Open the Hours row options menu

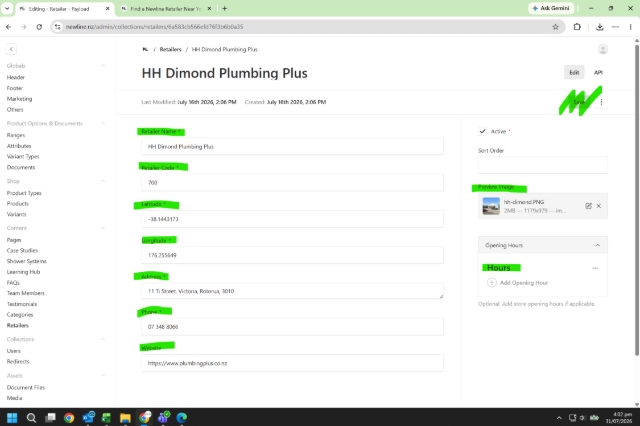coord(595,268)
